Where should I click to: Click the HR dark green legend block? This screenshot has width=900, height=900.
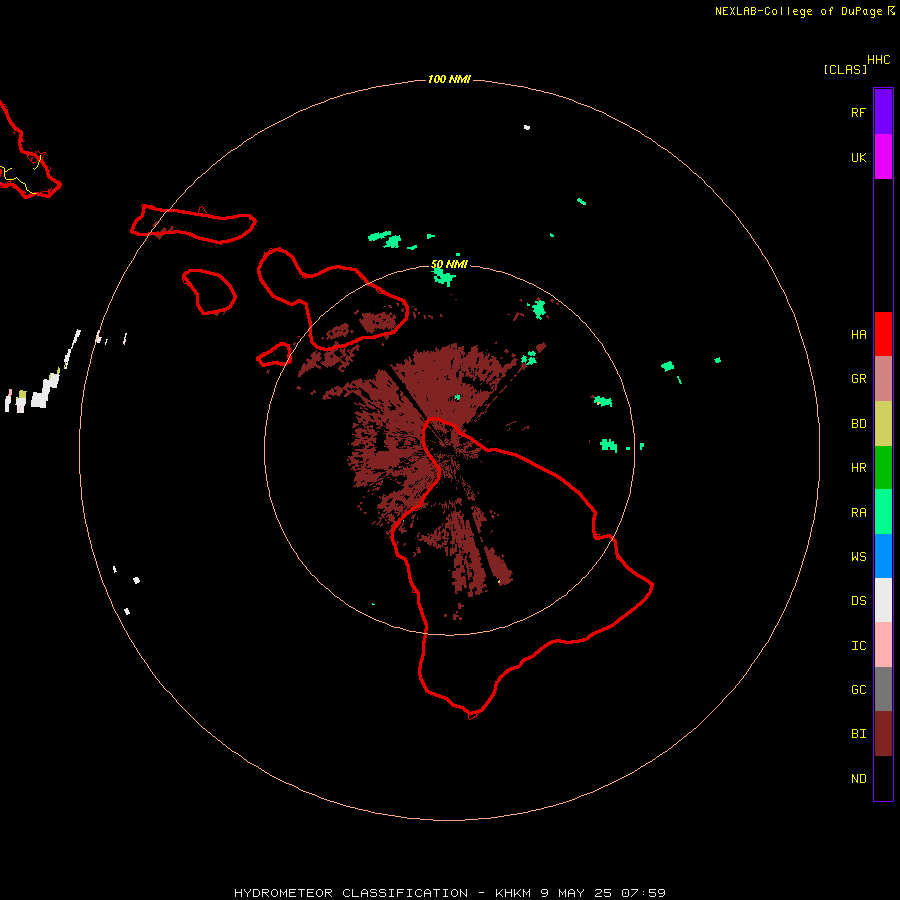click(883, 468)
